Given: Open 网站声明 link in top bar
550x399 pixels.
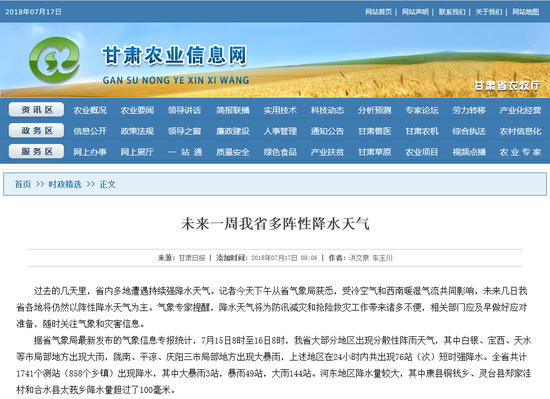Looking at the screenshot, I should [x=415, y=12].
